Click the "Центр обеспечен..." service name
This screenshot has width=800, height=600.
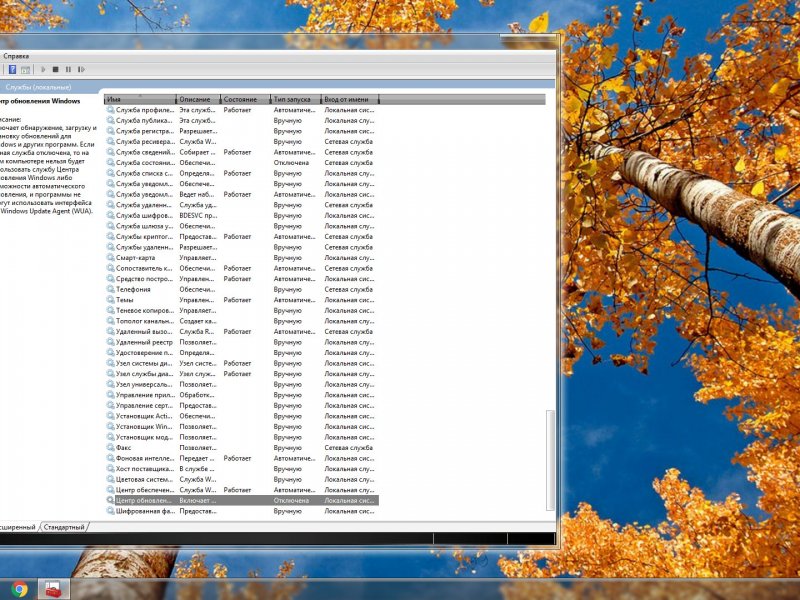(144, 490)
